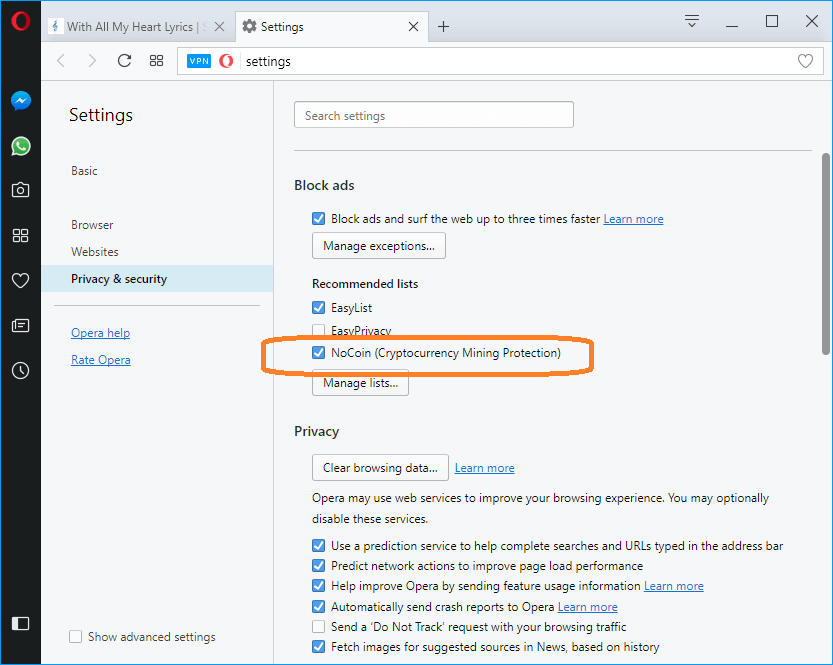The height and width of the screenshot is (665, 833).
Task: Toggle NoCoin Cryptocurrency Mining Protection
Action: [319, 353]
